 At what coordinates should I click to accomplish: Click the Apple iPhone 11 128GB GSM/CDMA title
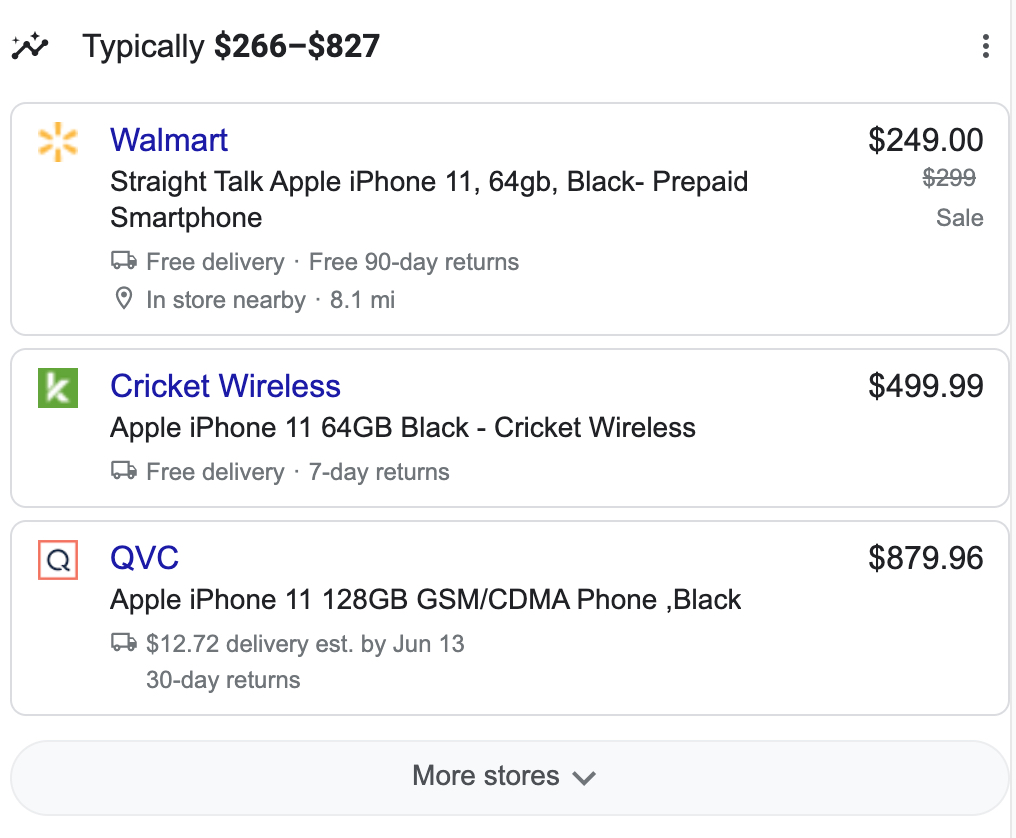click(425, 600)
